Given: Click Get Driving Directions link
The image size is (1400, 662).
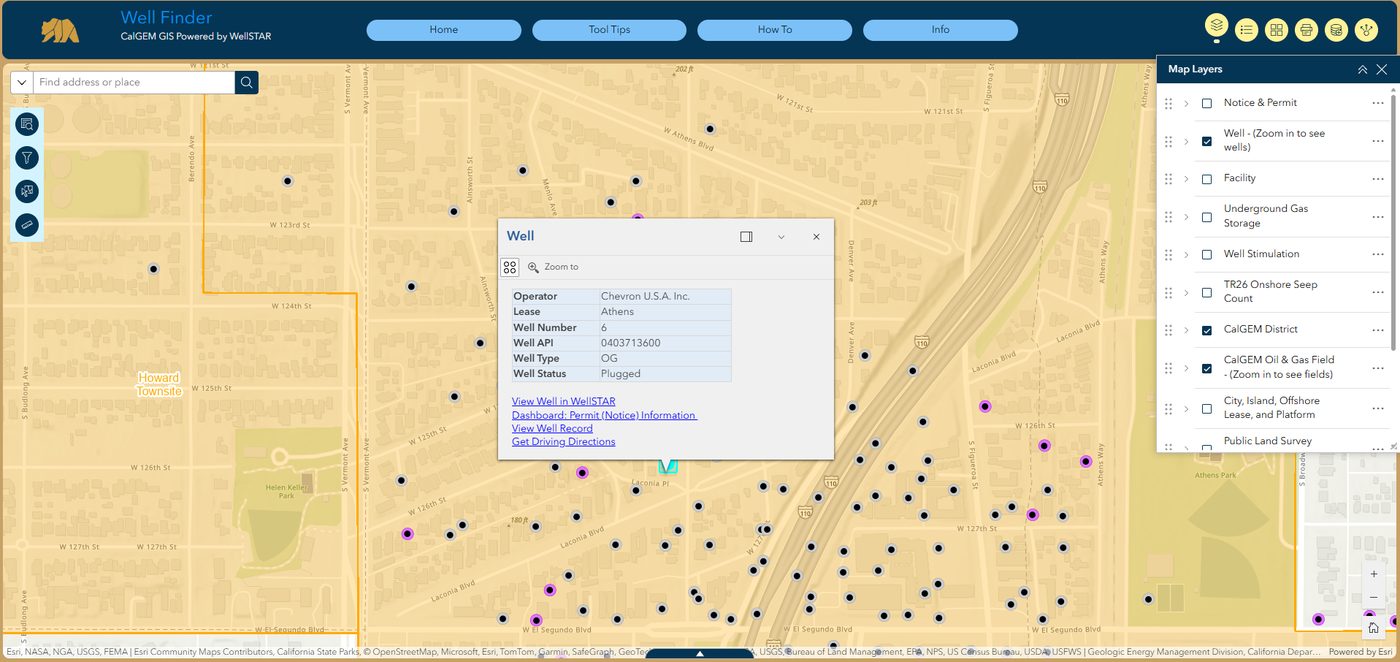Looking at the screenshot, I should pyautogui.click(x=563, y=442).
